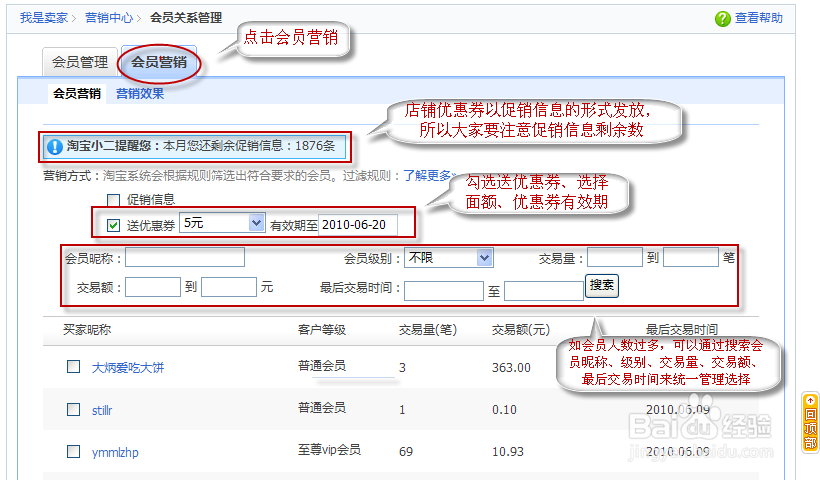Uncheck the 送优惠券 checkbox

click(x=113, y=225)
